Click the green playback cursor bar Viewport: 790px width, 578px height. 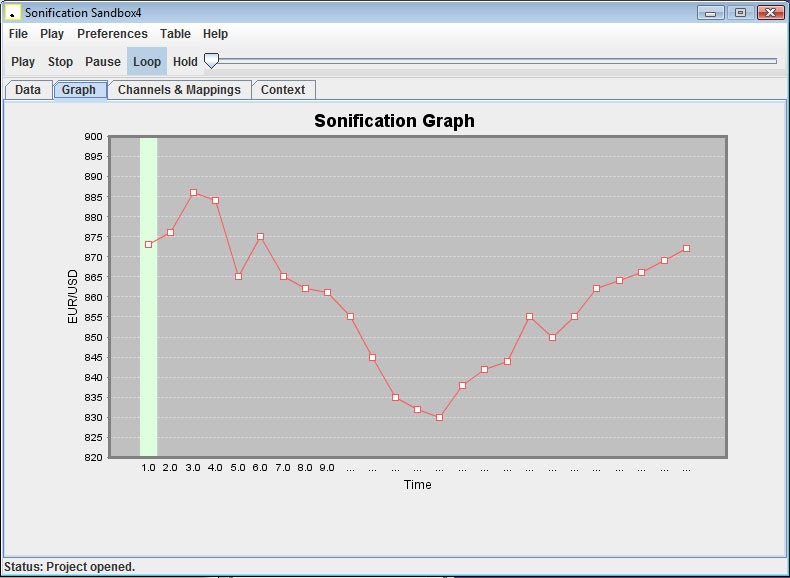coord(148,350)
